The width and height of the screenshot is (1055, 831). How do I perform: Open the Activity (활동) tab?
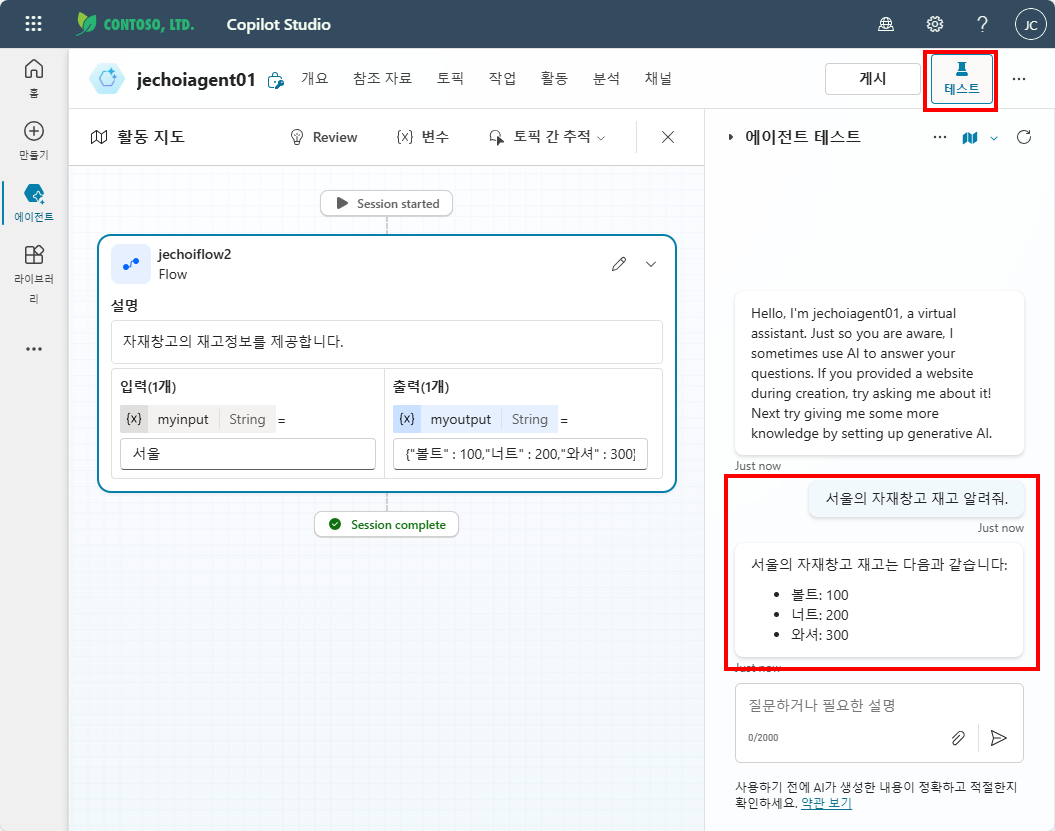point(554,78)
